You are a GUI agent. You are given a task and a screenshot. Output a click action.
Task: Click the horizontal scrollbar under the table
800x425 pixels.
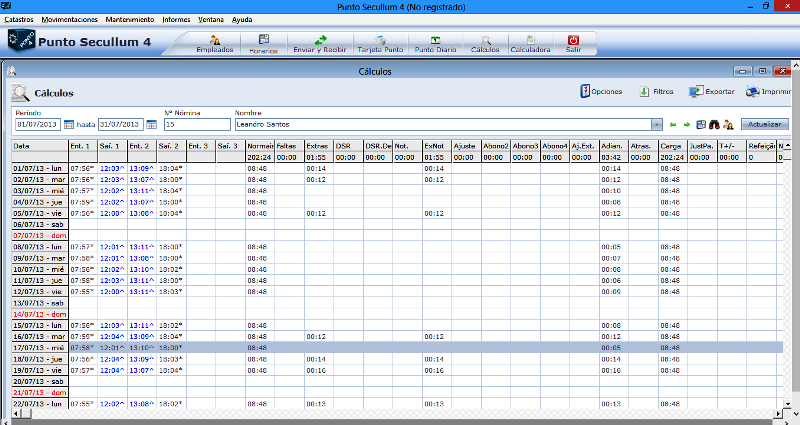(400, 413)
